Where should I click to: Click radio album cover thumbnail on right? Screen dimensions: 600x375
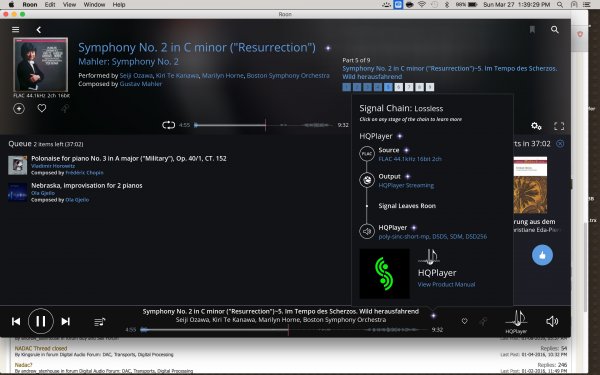click(x=530, y=185)
